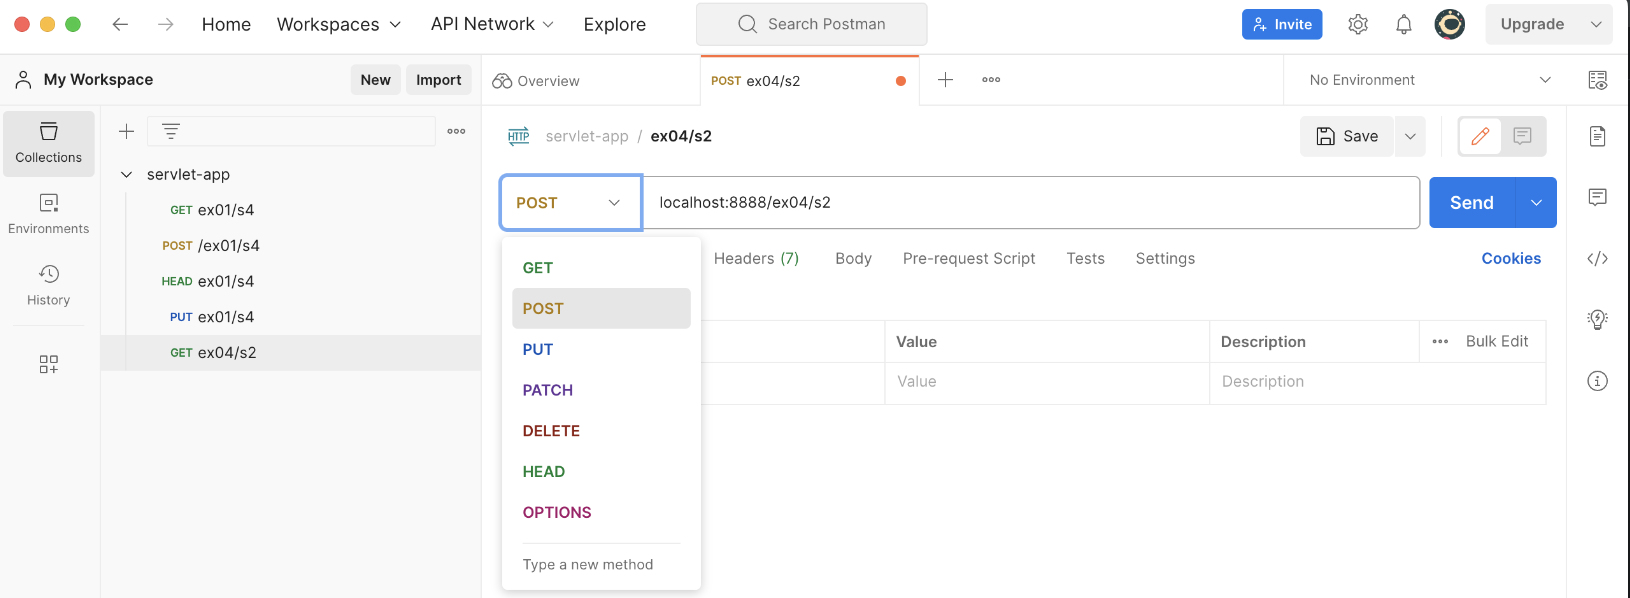
Task: Open the Upgrade dropdown arrow
Action: [1596, 24]
